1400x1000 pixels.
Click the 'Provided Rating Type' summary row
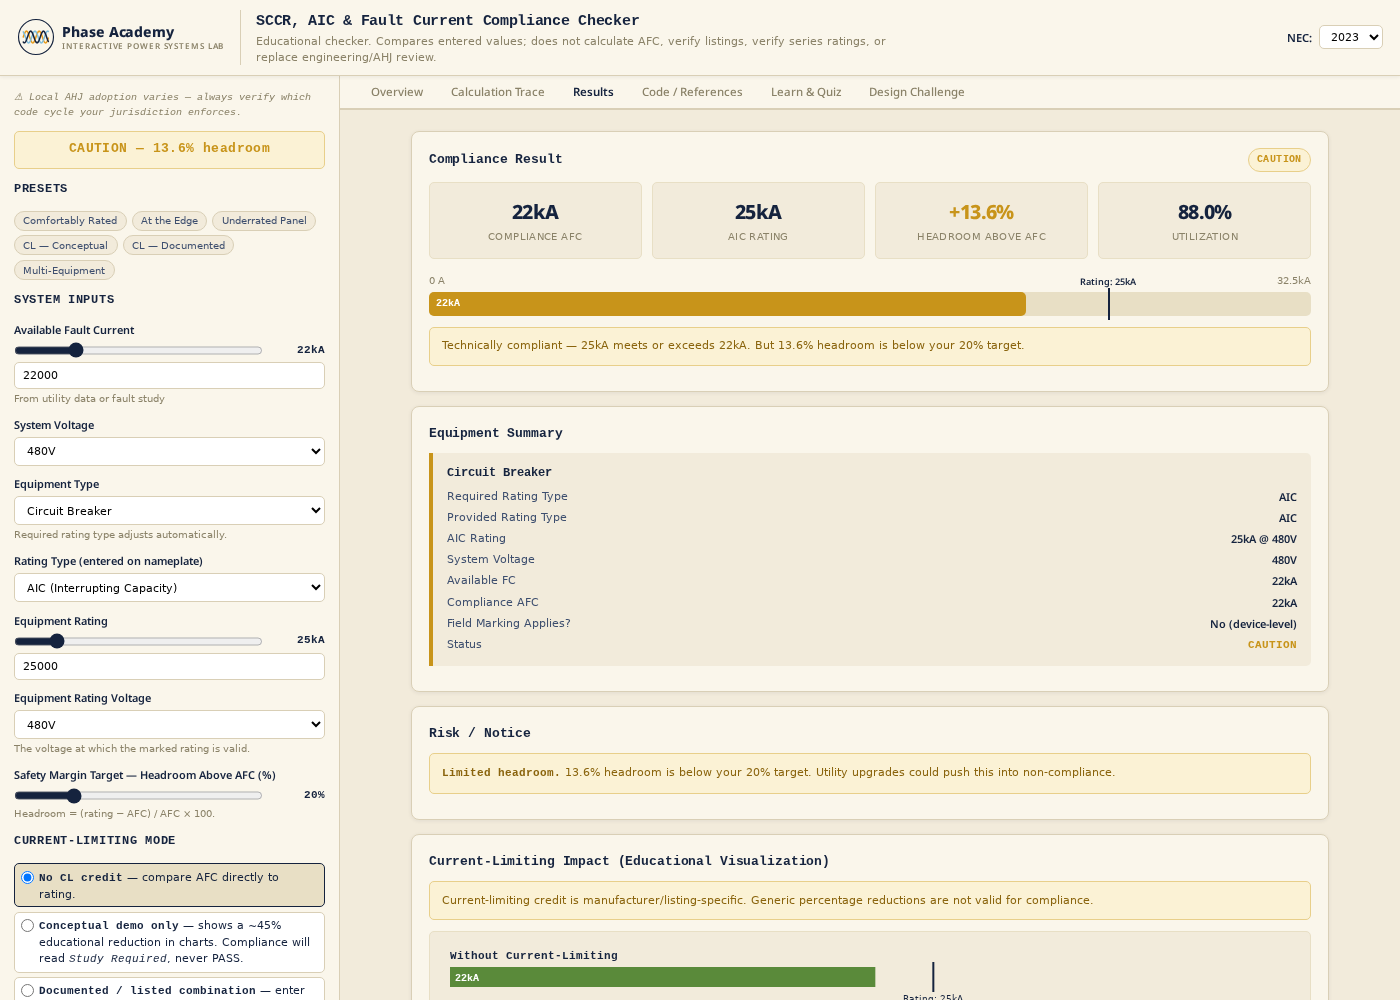tap(871, 518)
